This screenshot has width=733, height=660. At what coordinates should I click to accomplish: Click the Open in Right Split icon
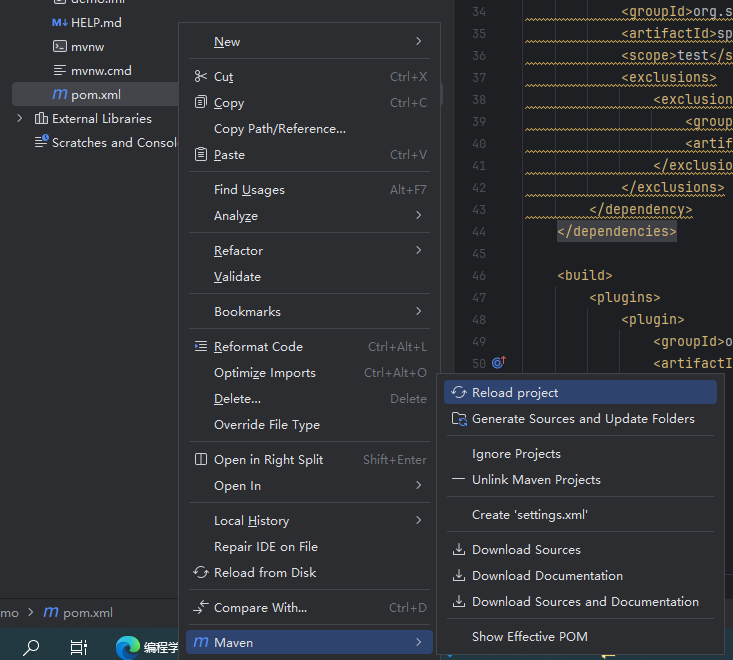pos(201,459)
